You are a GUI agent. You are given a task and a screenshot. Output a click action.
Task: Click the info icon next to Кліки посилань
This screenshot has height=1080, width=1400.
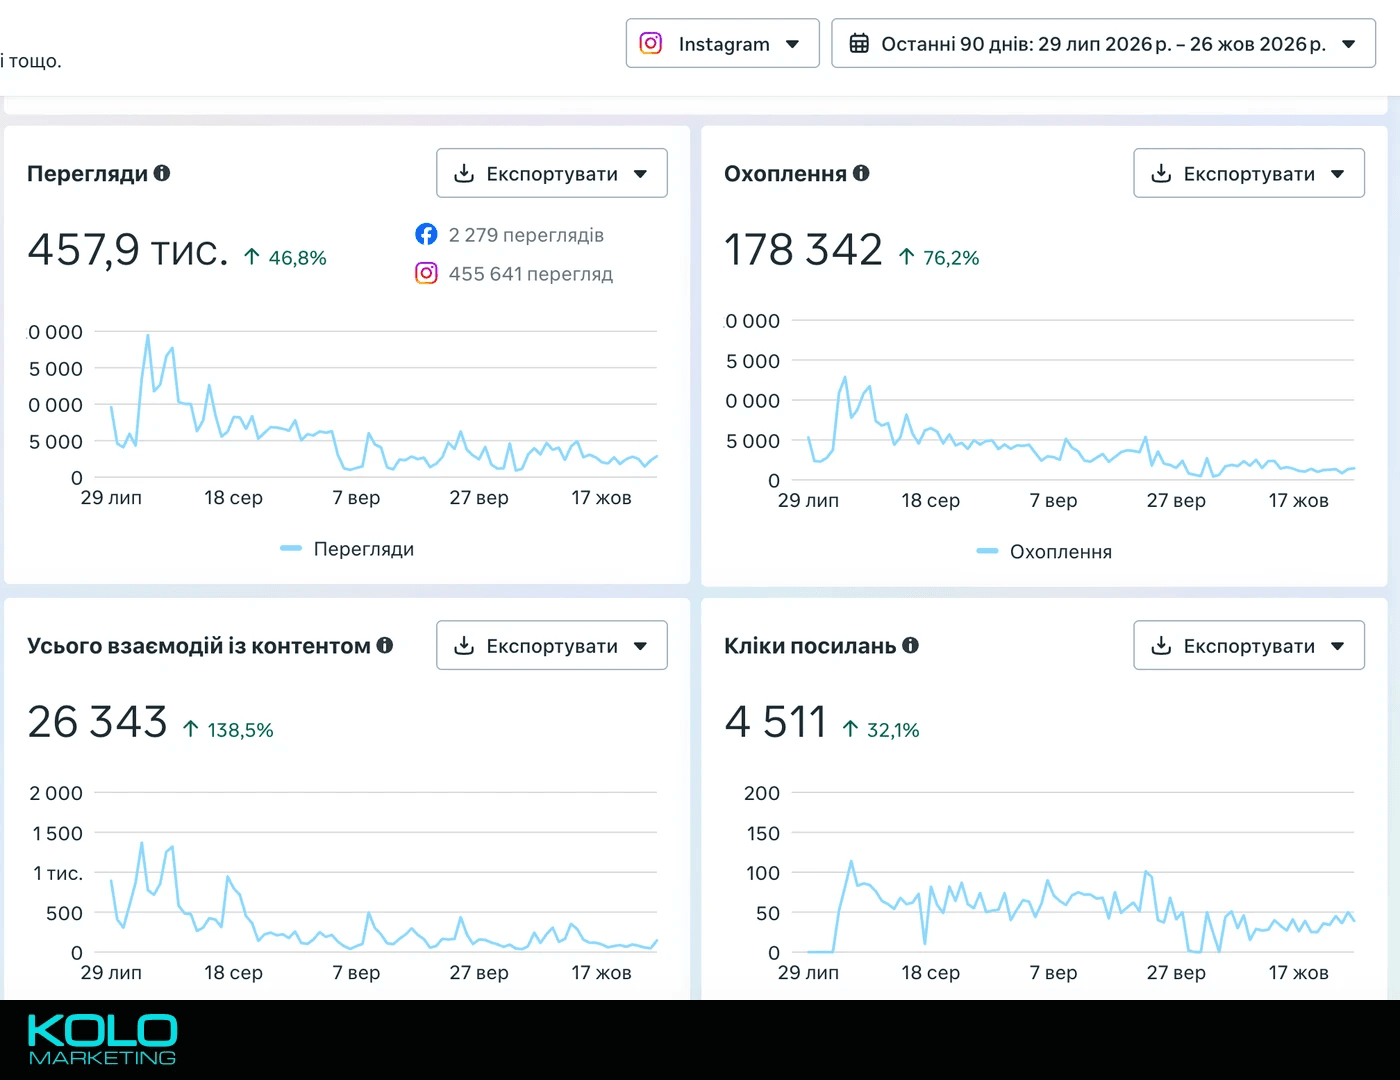[910, 645]
